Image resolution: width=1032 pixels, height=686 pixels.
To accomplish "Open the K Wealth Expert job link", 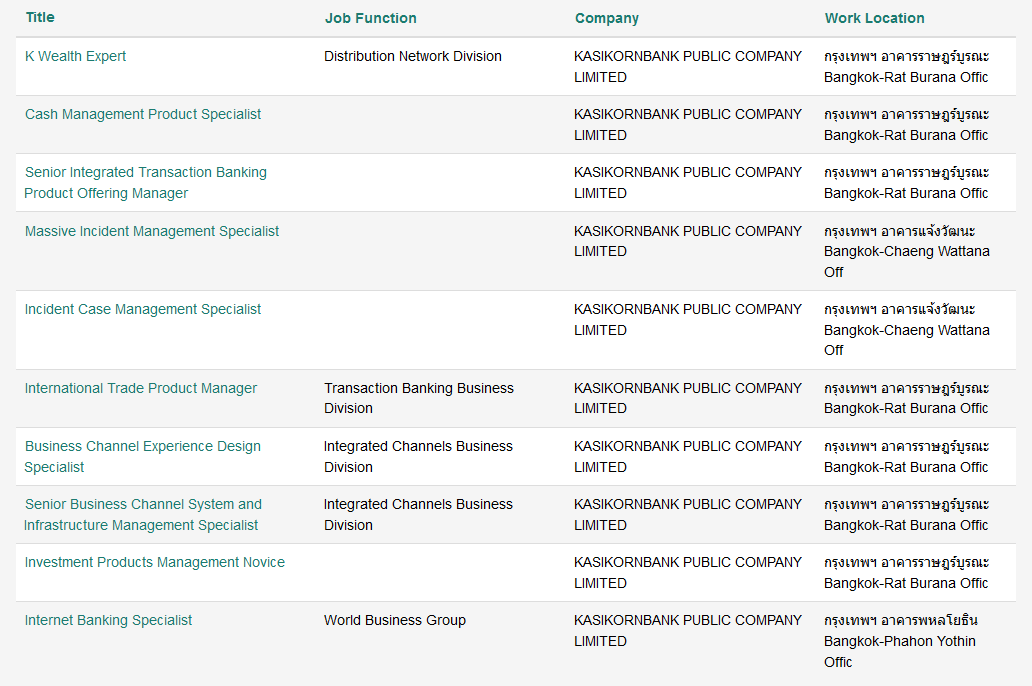I will [75, 57].
